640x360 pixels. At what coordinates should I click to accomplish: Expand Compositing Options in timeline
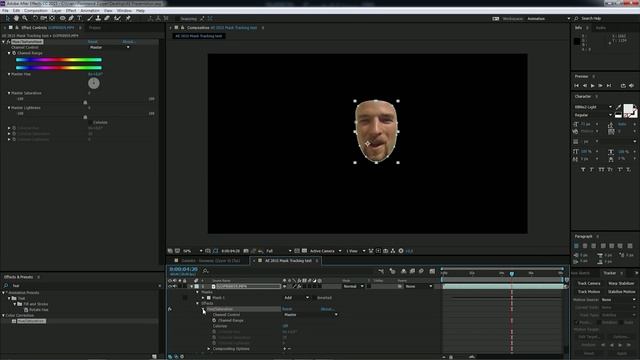click(209, 349)
